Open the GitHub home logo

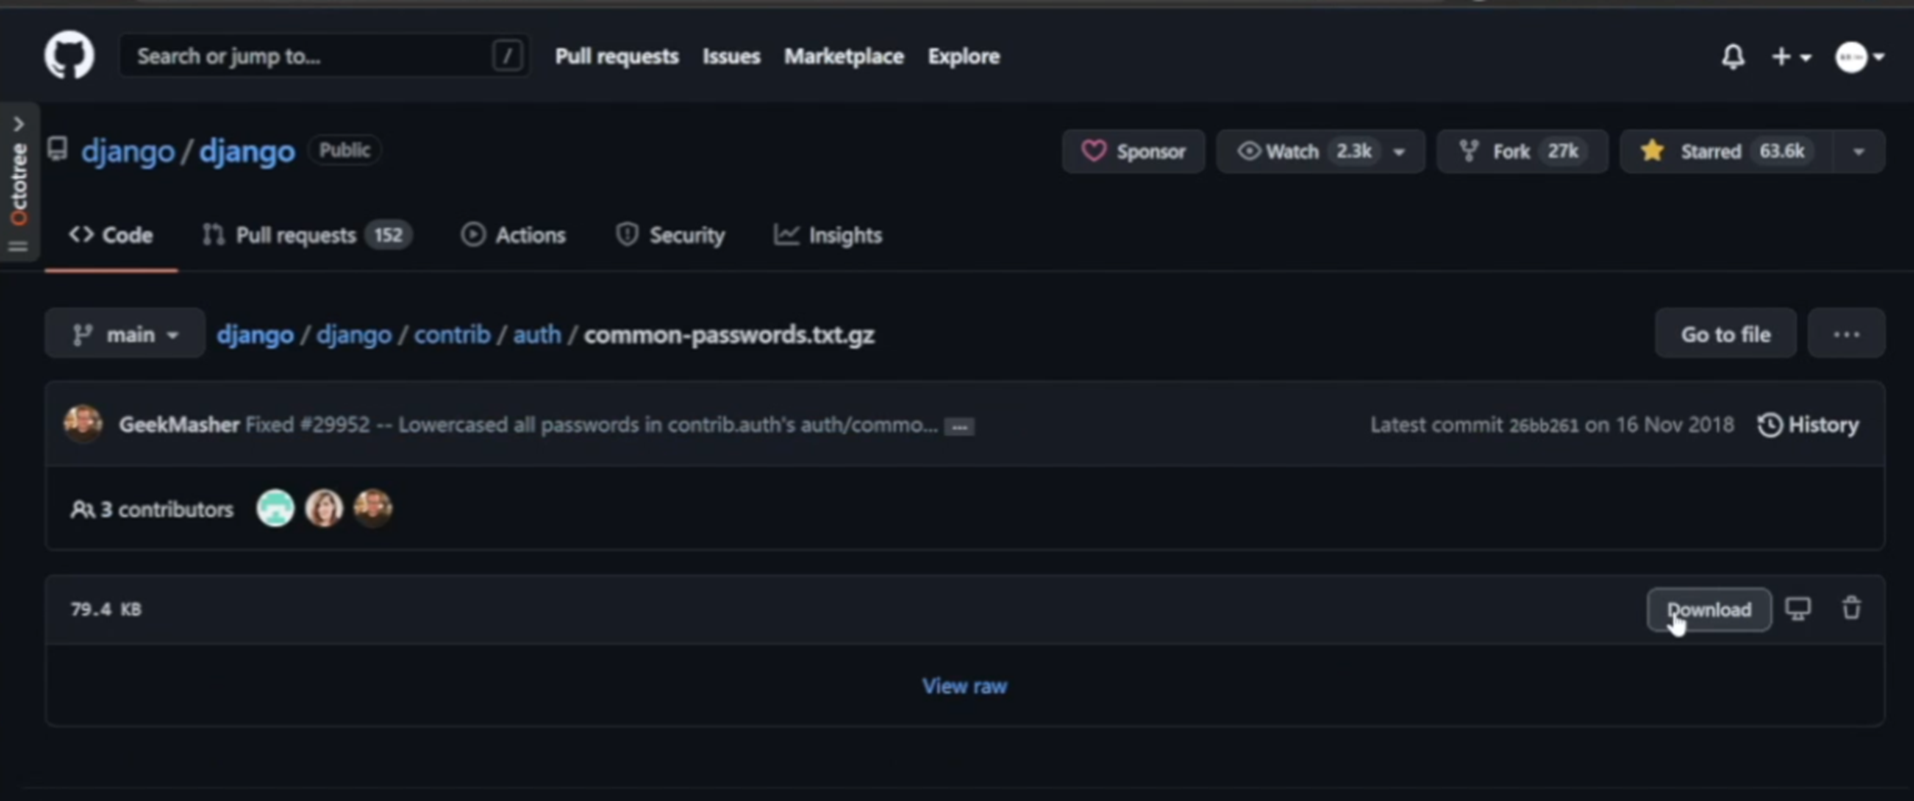click(x=69, y=55)
